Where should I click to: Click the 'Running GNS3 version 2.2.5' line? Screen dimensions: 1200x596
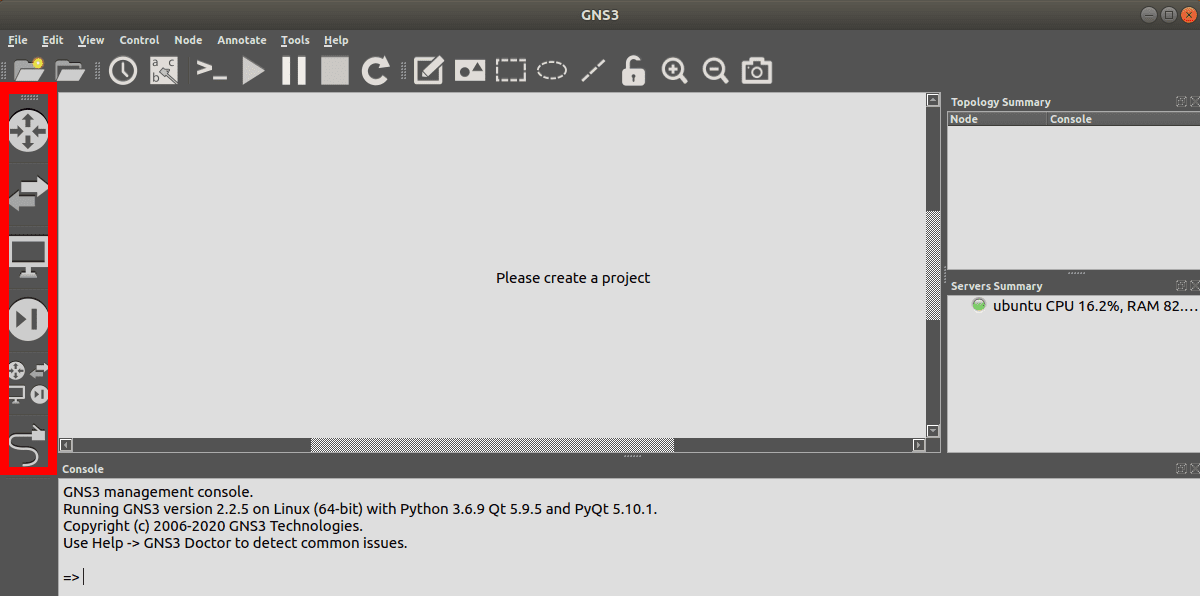coord(360,509)
